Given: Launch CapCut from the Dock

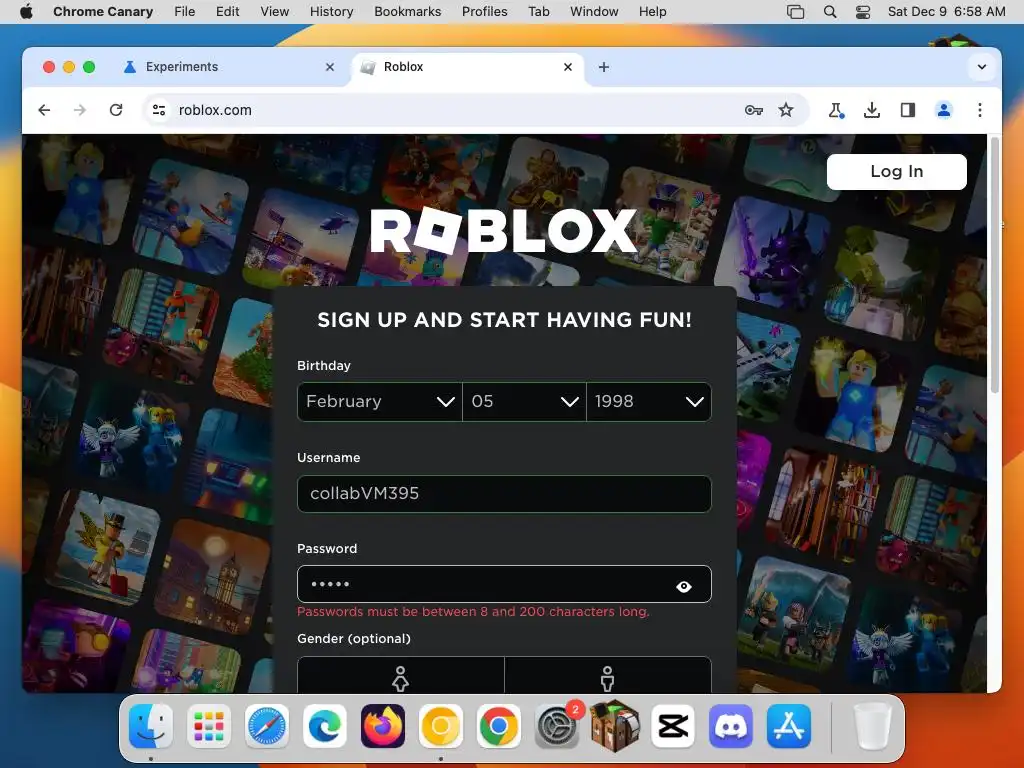Looking at the screenshot, I should point(673,726).
